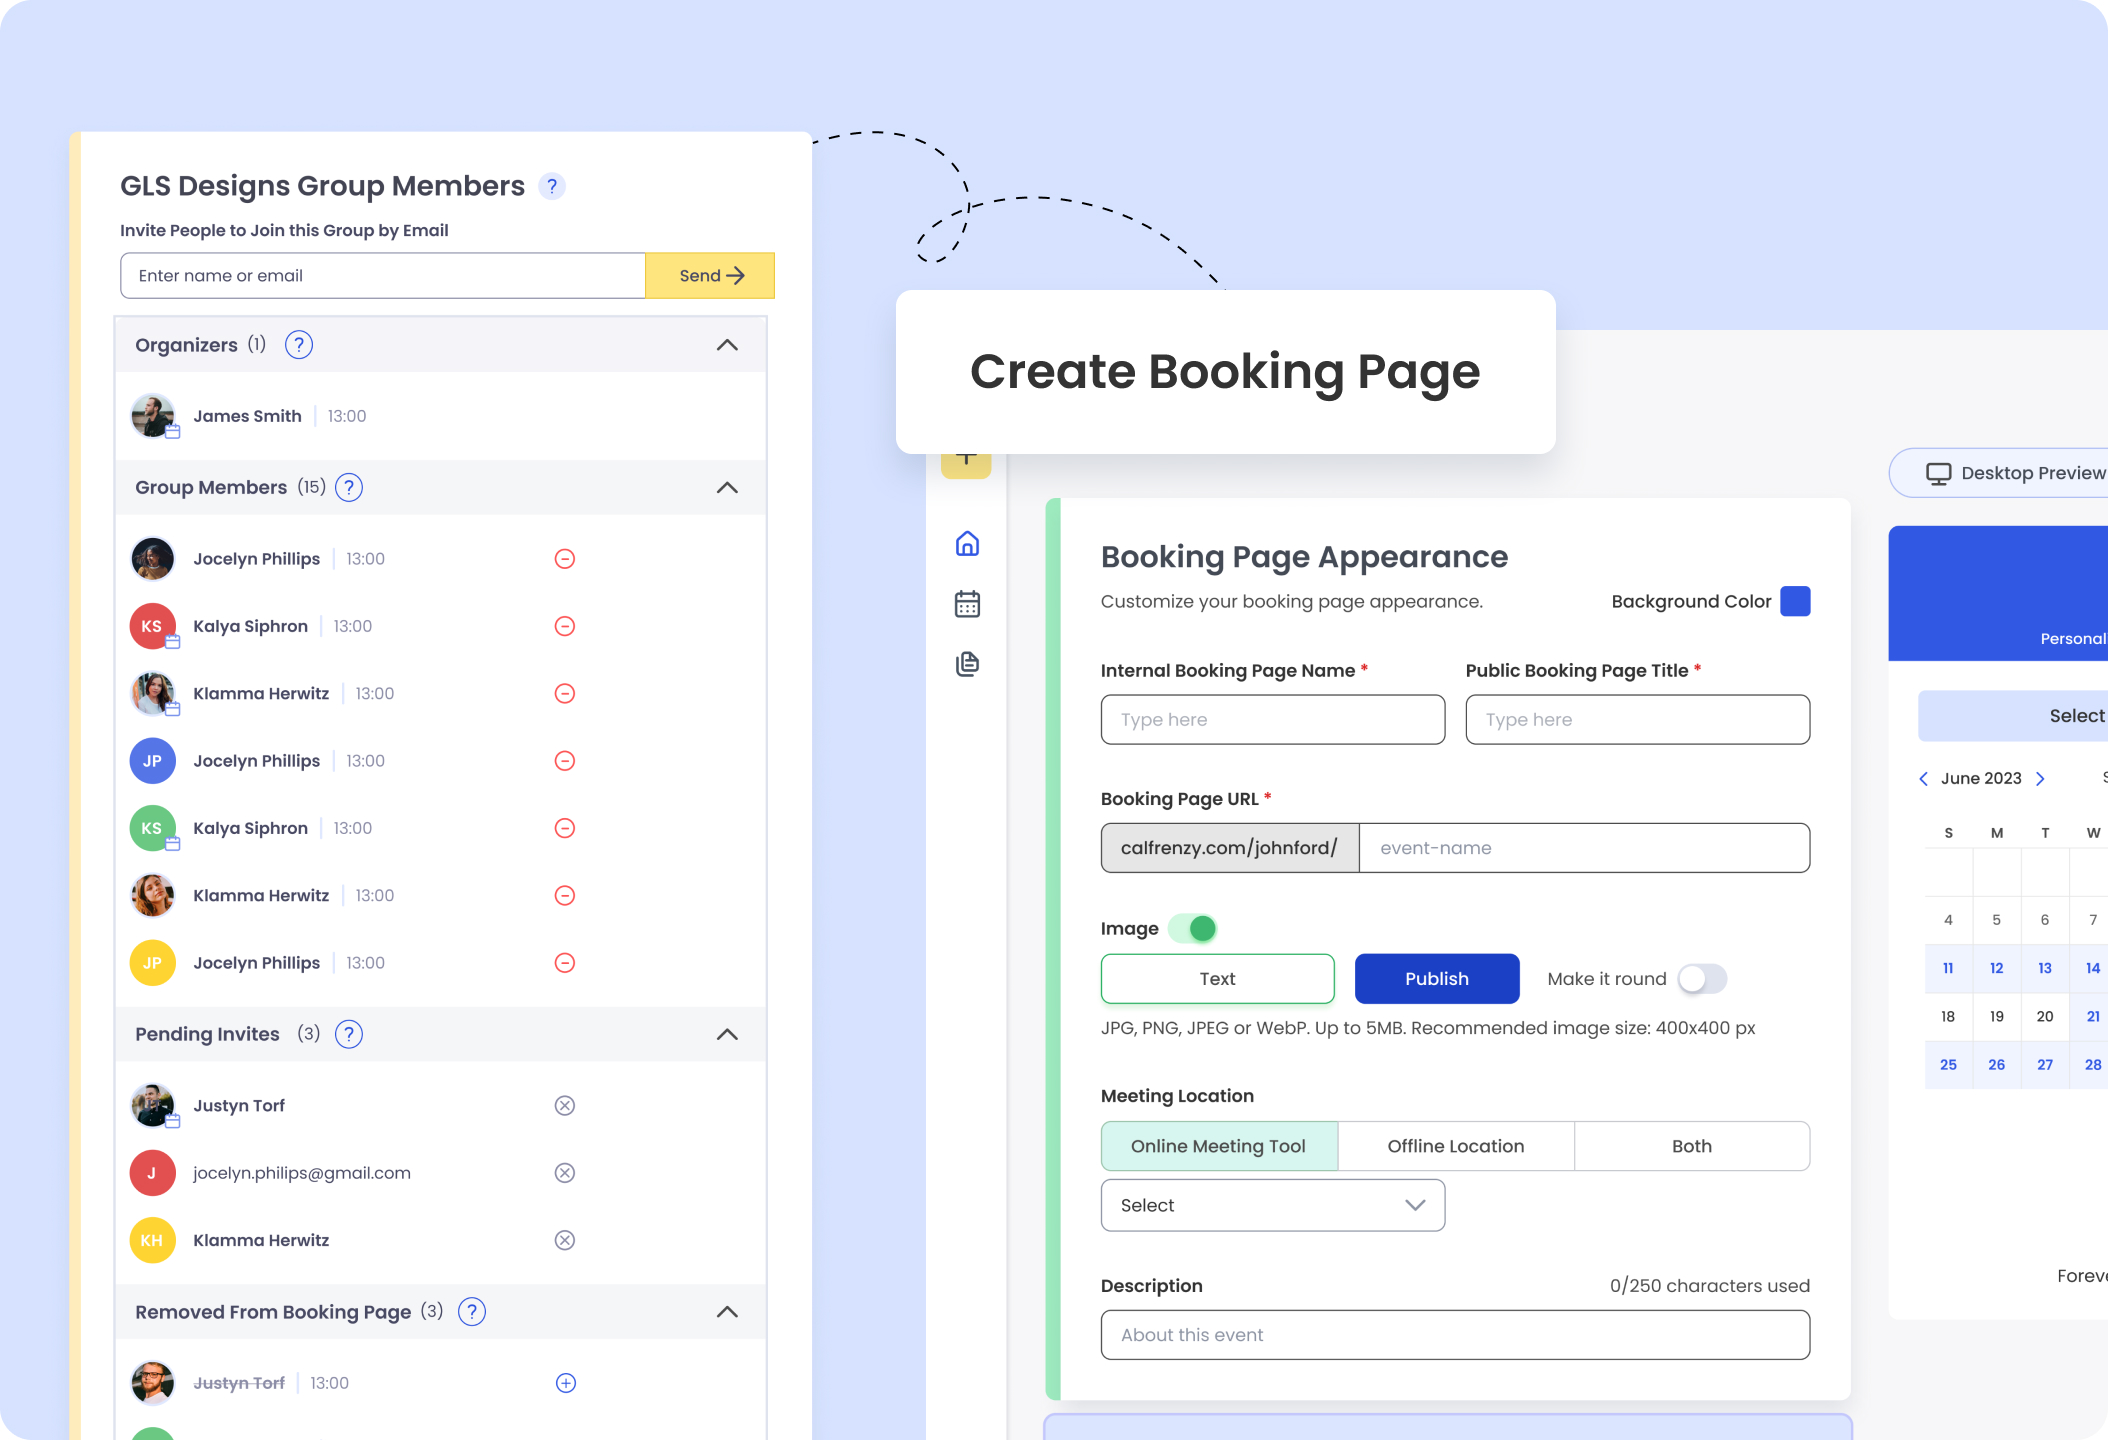
Task: Collapse the Pending Invites section
Action: pos(727,1033)
